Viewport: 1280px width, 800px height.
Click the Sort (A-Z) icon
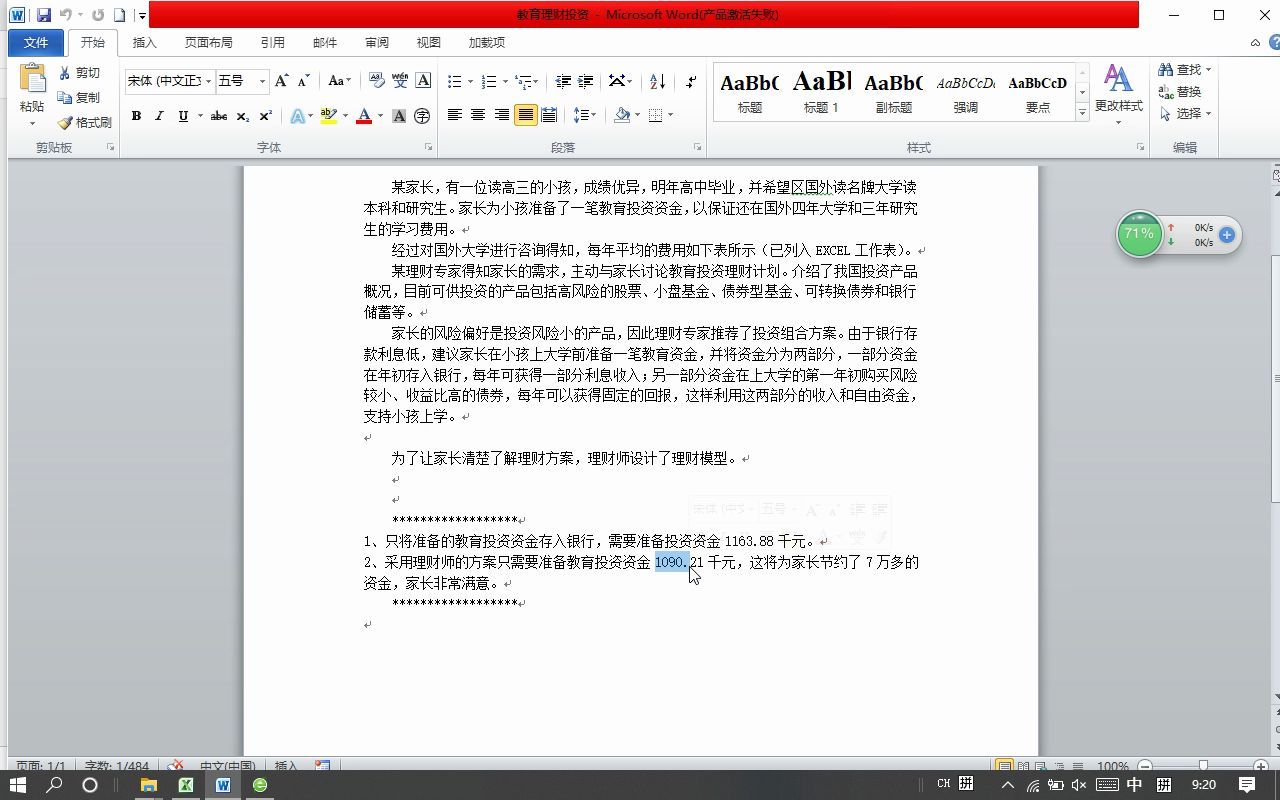pos(657,81)
